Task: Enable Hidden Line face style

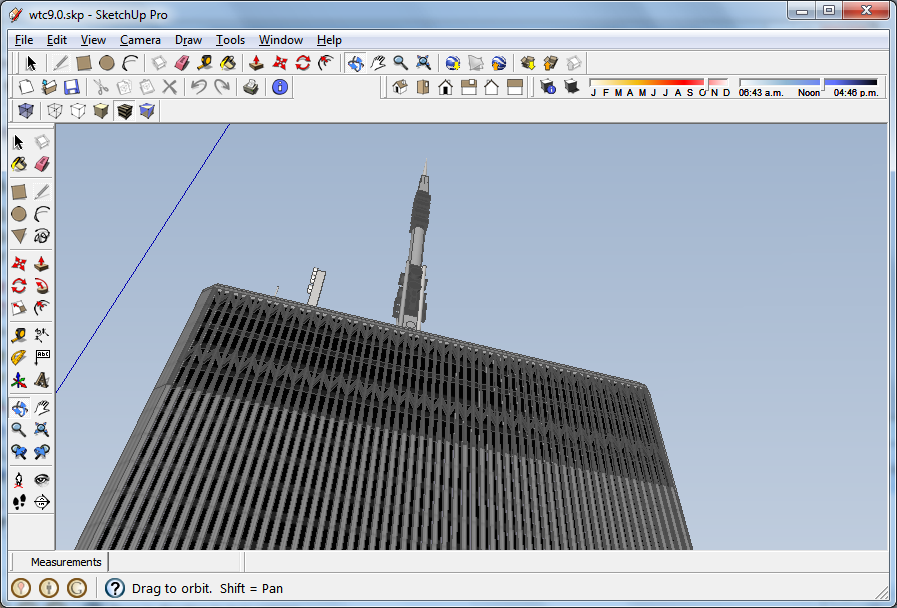Action: 78,110
